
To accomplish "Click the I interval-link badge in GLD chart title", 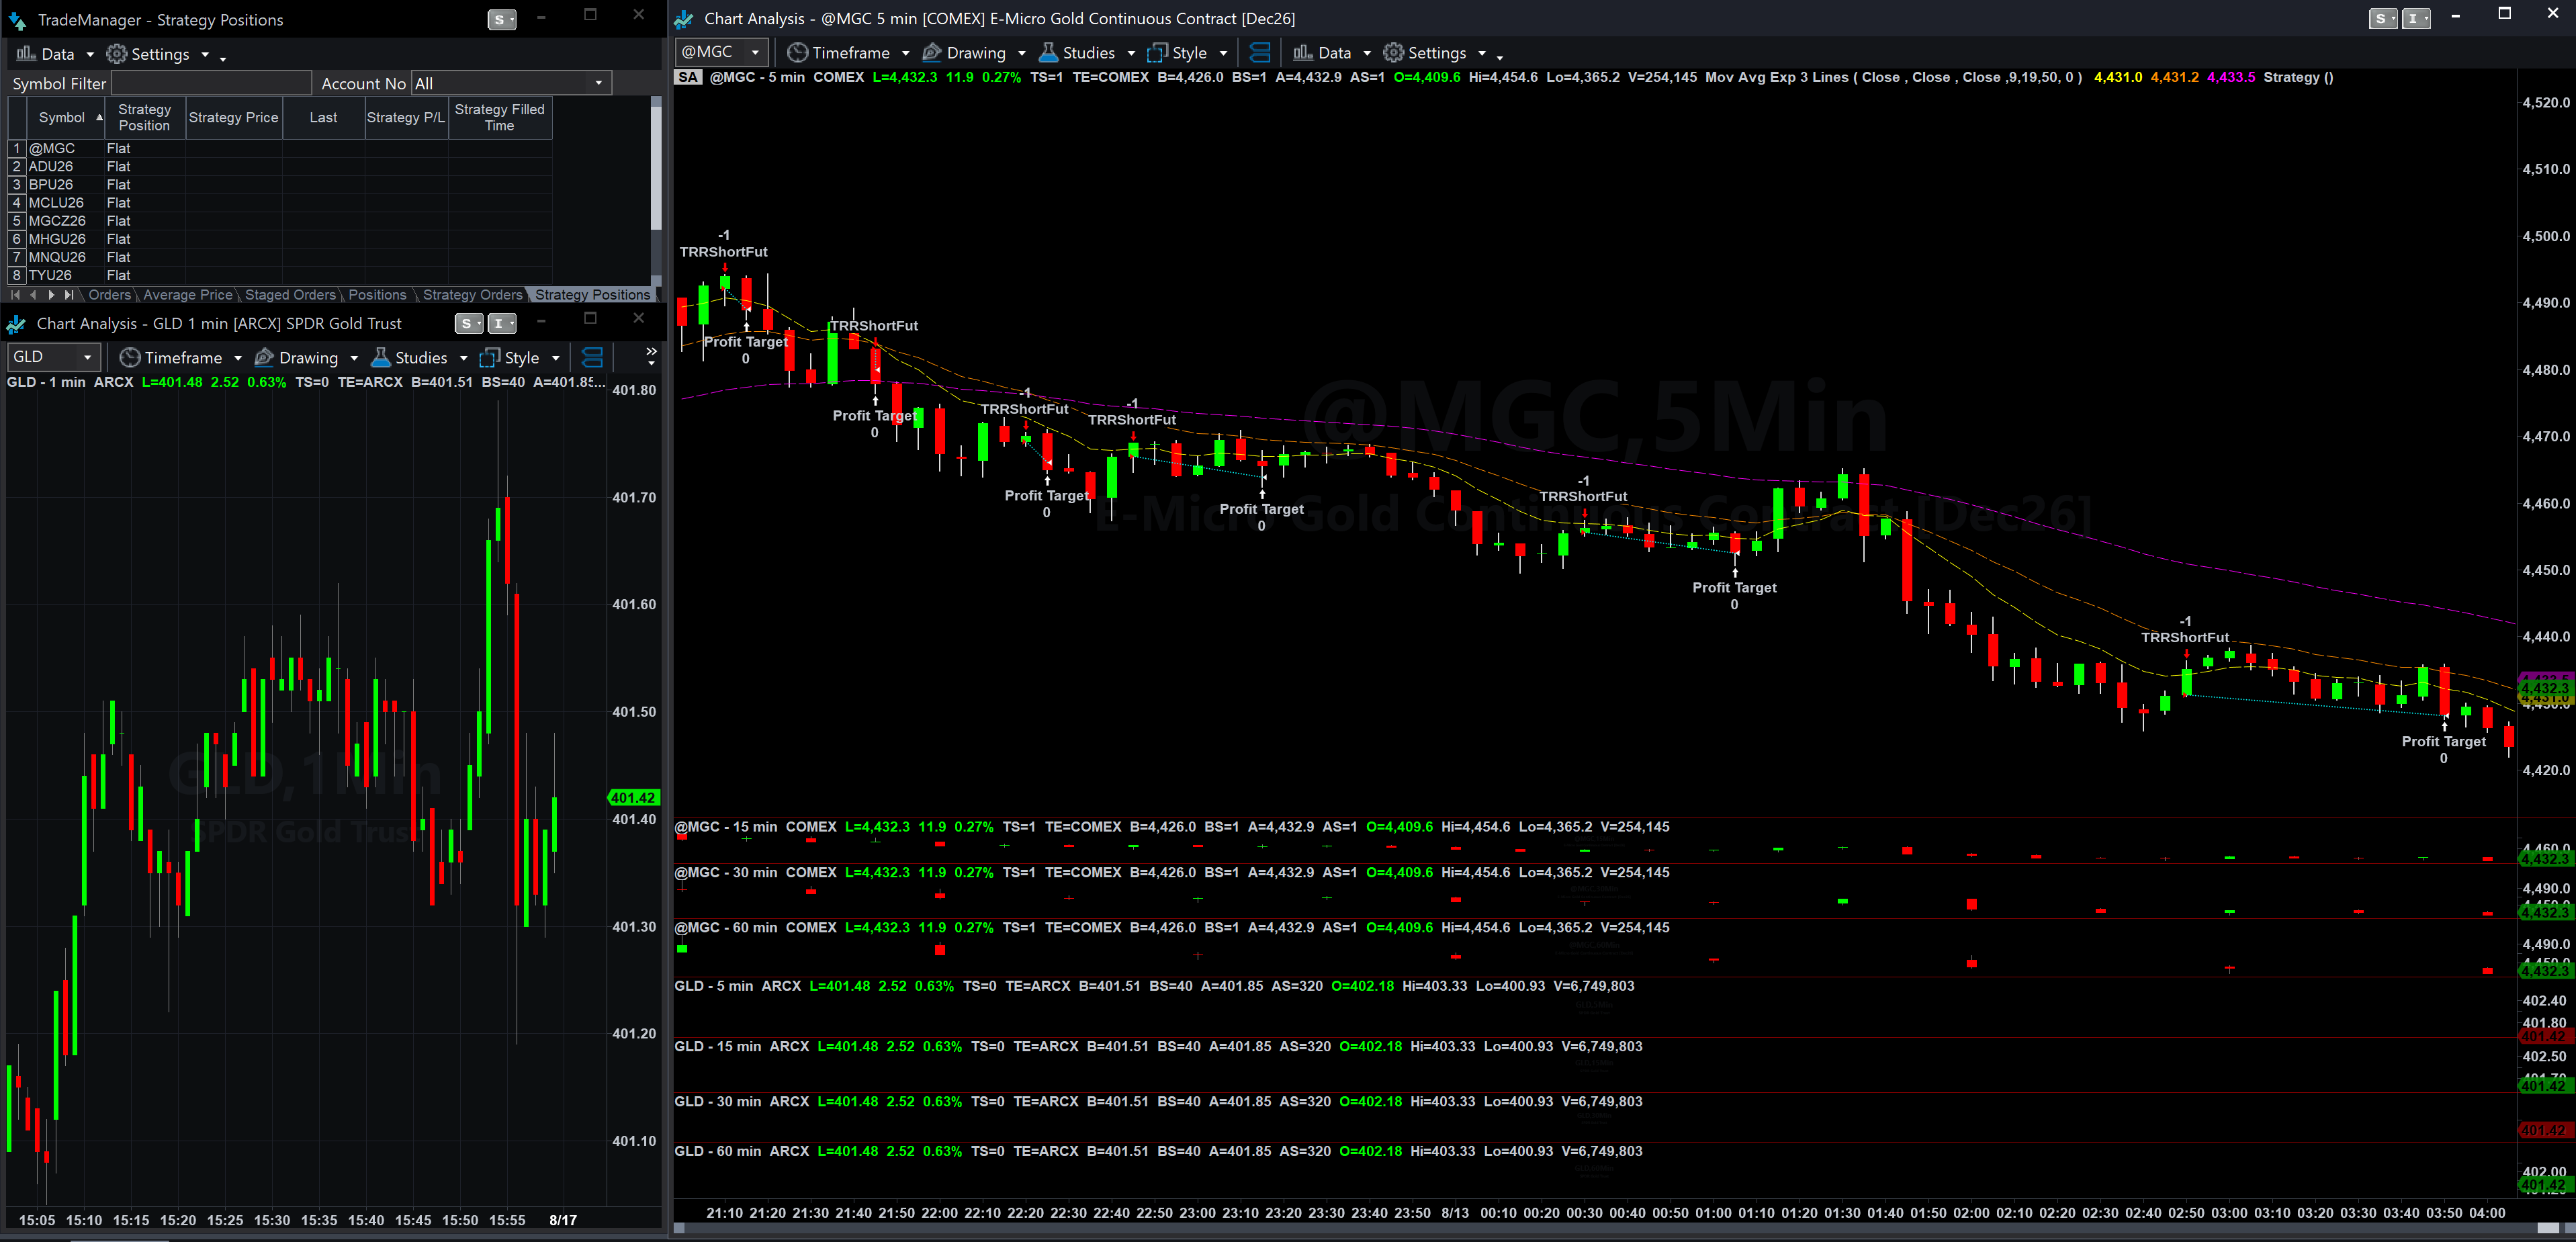I will point(501,323).
